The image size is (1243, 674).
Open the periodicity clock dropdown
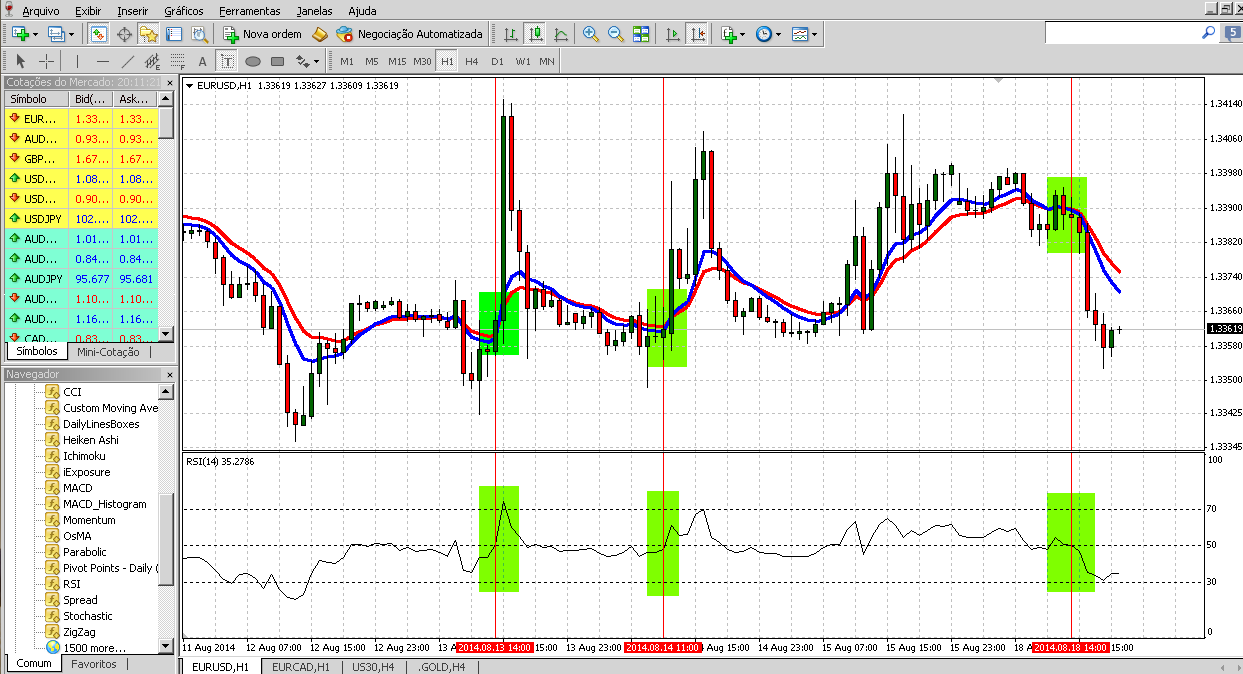tap(768, 34)
